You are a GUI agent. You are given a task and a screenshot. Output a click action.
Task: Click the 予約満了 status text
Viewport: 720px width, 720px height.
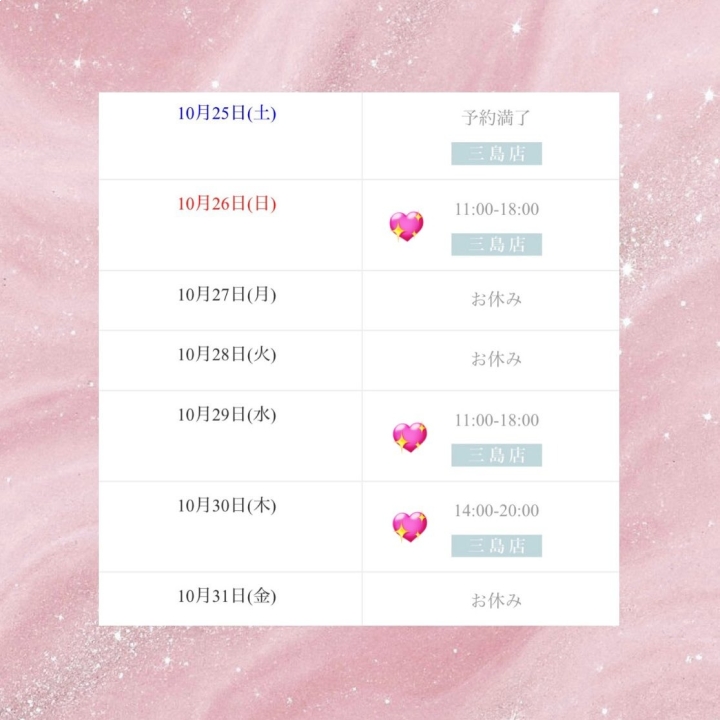point(496,118)
